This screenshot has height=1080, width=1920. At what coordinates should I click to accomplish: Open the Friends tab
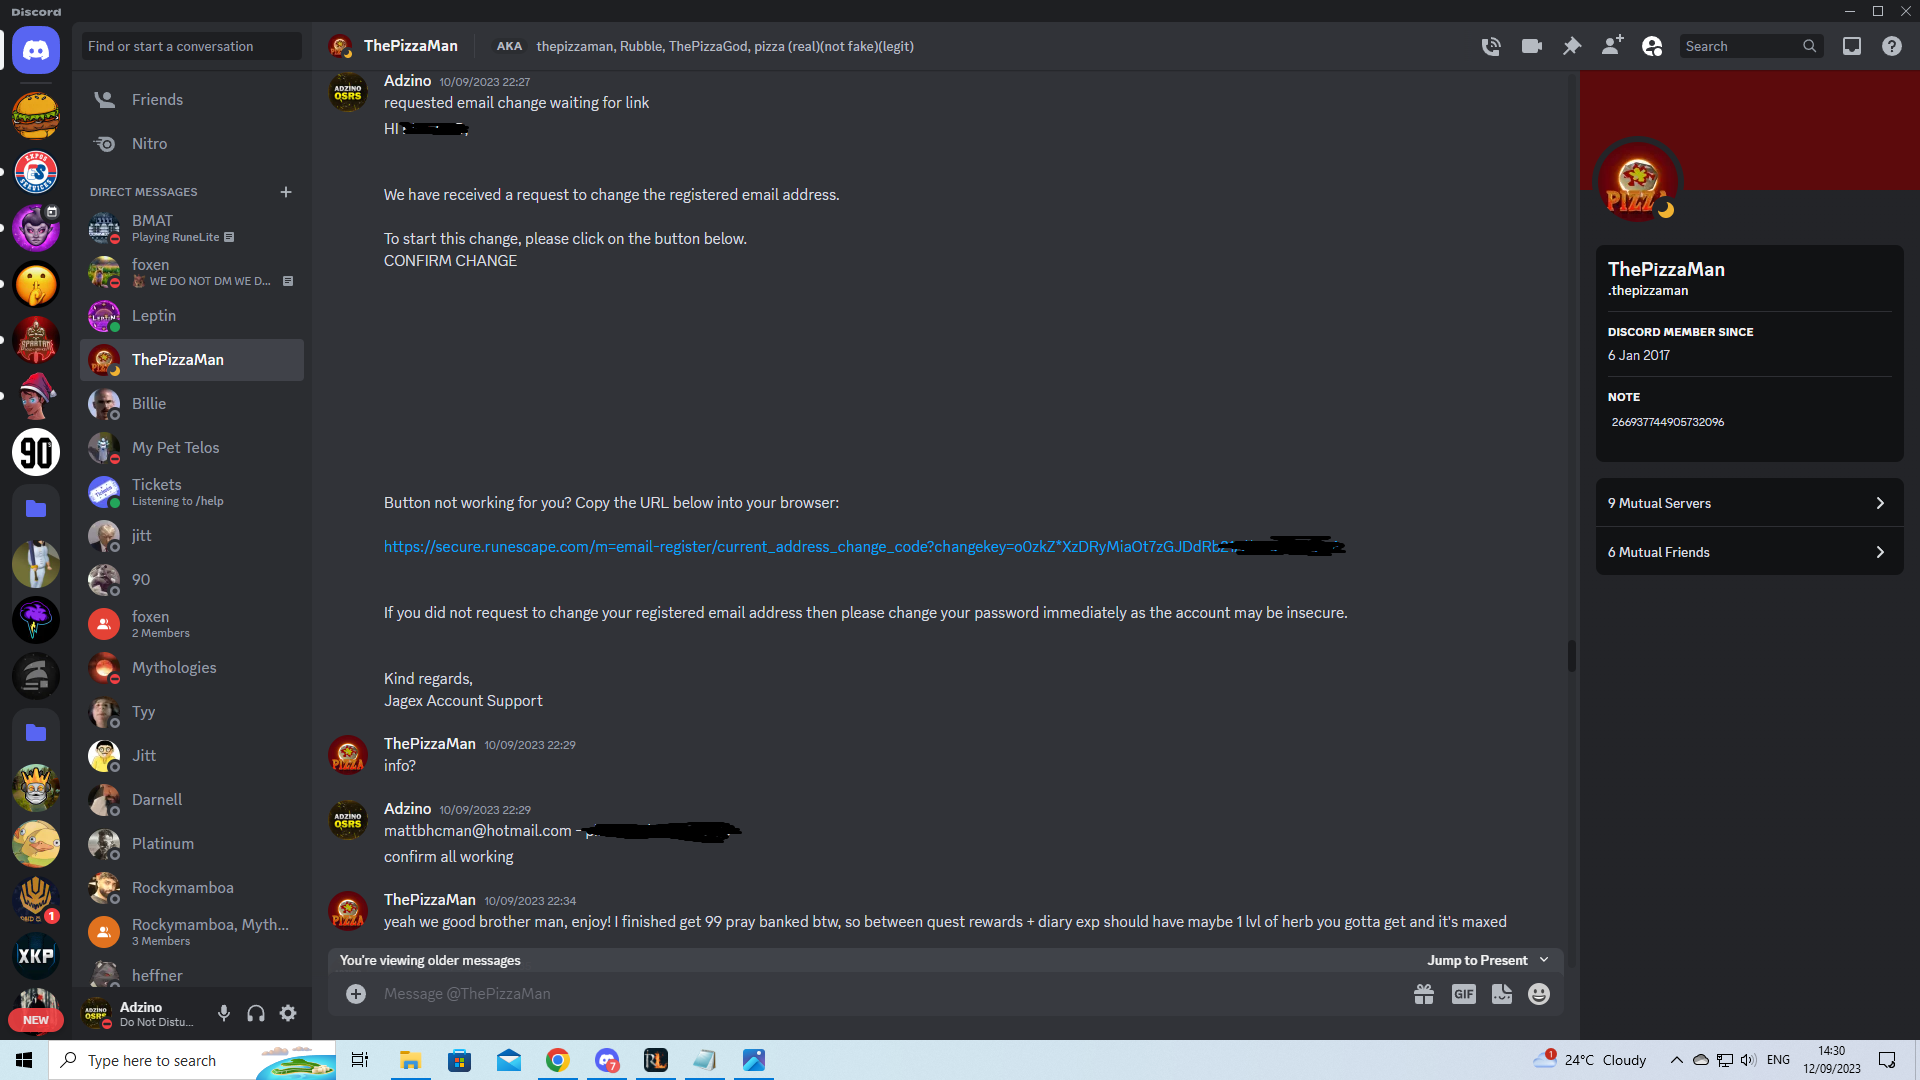[192, 100]
